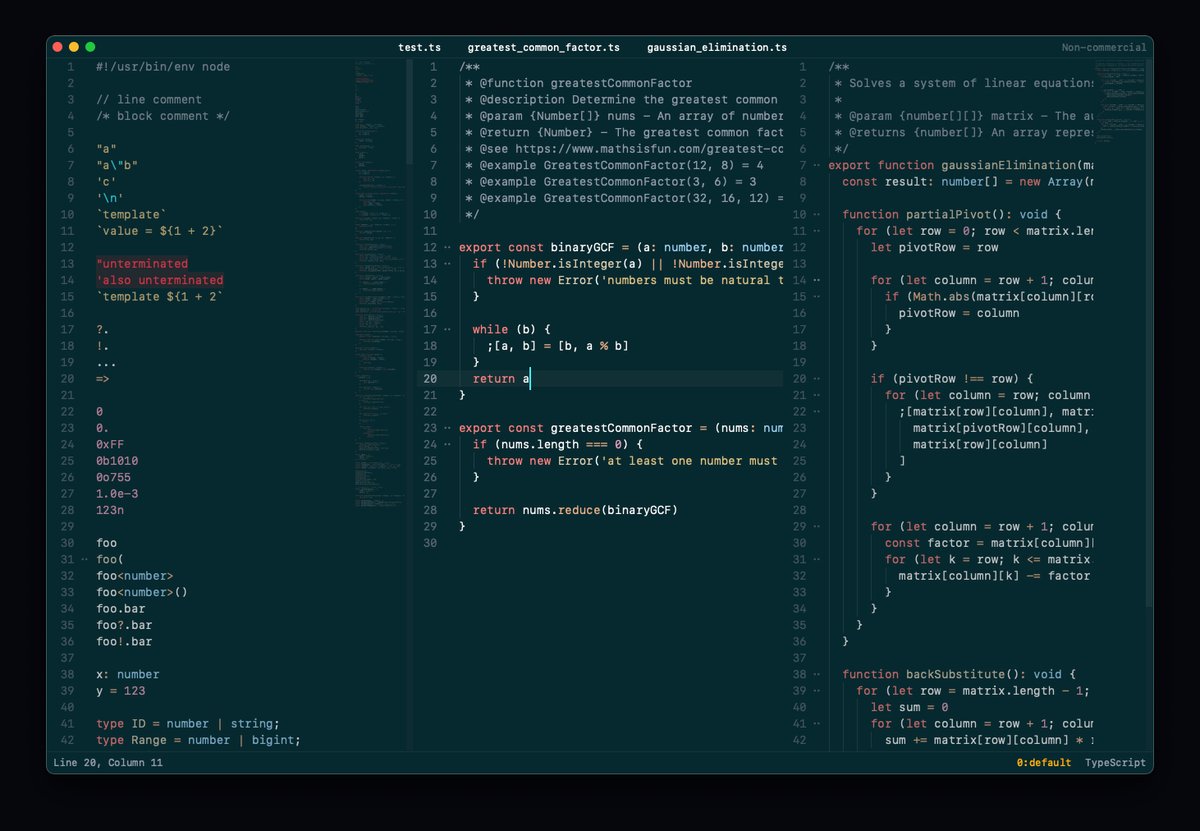The height and width of the screenshot is (831, 1200).
Task: Select line number 30 in greatest_common_factor.ts
Action: click(431, 543)
